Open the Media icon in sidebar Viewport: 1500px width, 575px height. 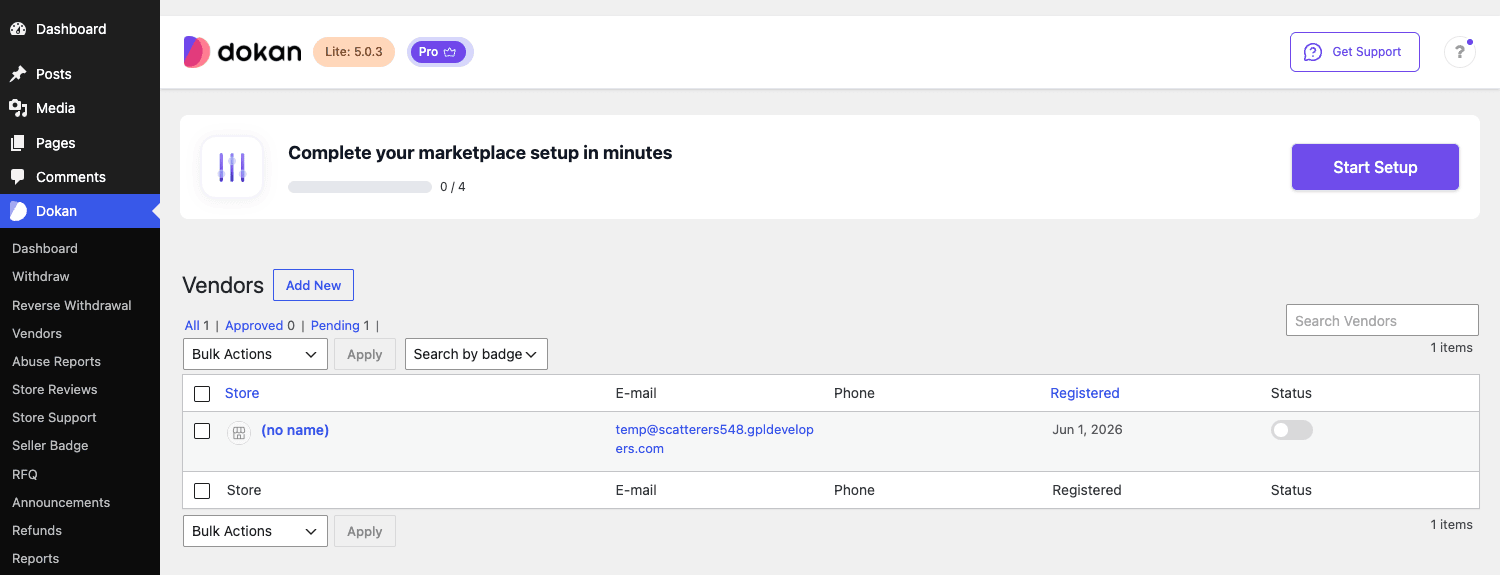click(18, 108)
